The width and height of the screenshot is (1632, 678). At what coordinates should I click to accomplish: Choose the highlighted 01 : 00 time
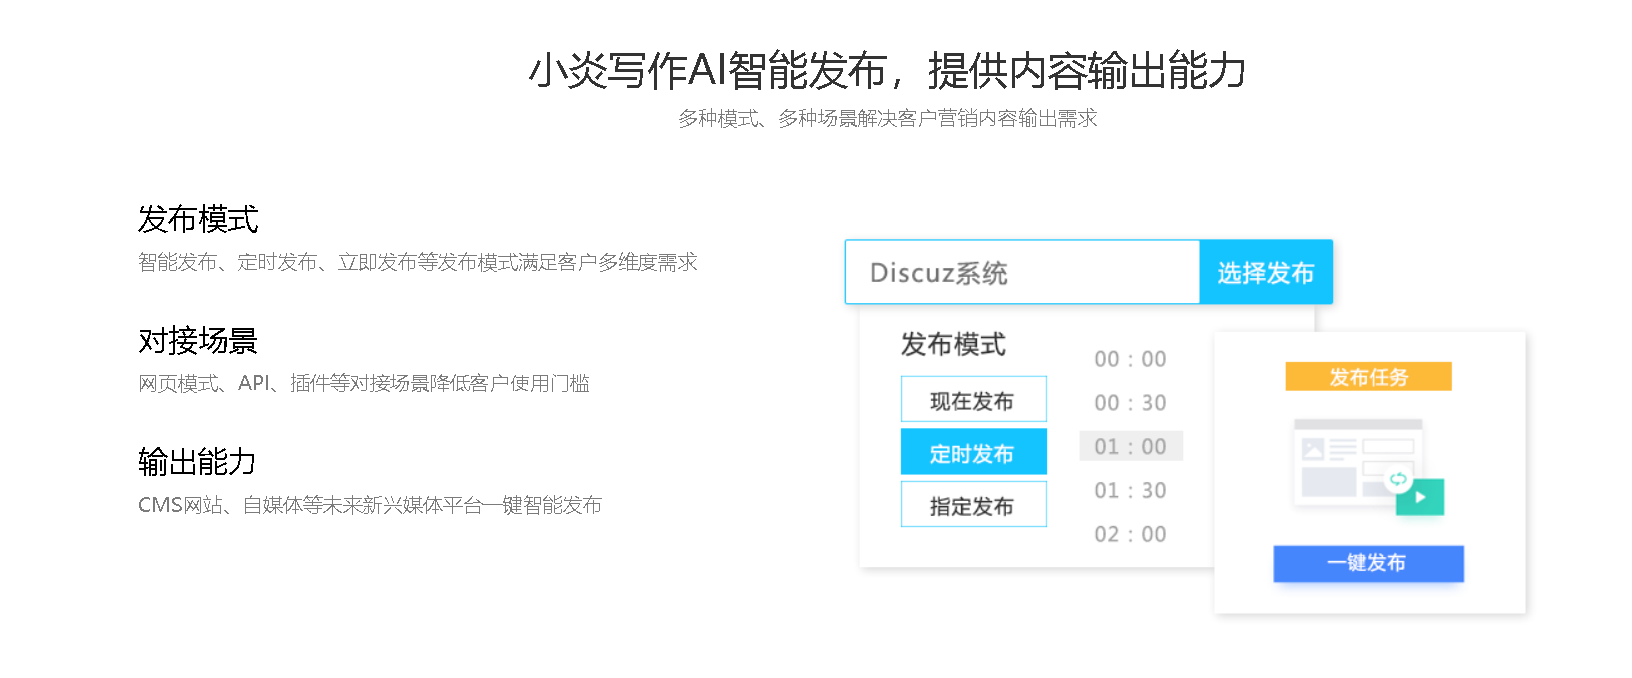coord(1131,446)
